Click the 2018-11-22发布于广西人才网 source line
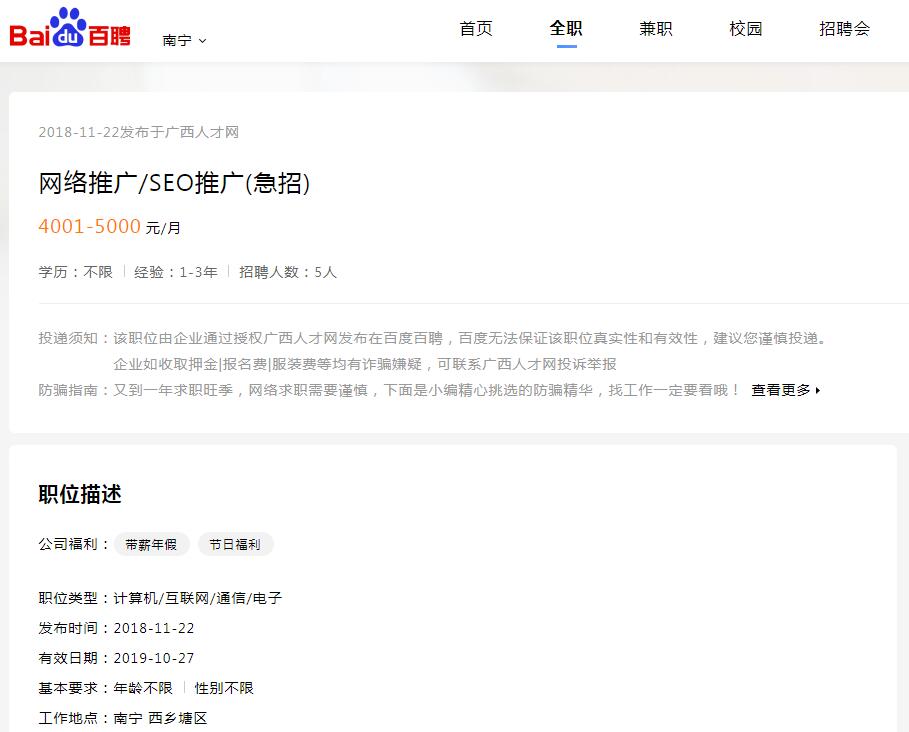The height and width of the screenshot is (732, 909). pyautogui.click(x=138, y=132)
